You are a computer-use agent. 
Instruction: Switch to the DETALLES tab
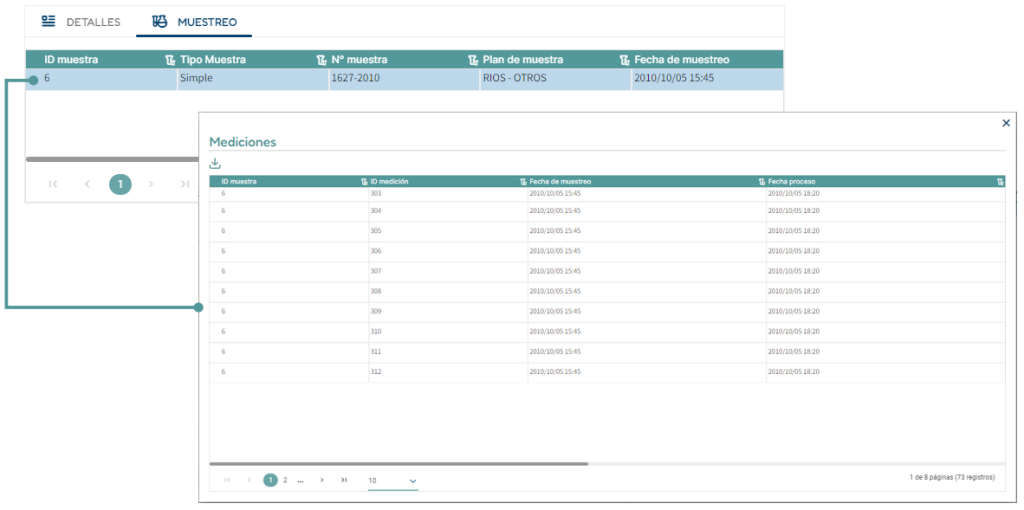[x=81, y=22]
